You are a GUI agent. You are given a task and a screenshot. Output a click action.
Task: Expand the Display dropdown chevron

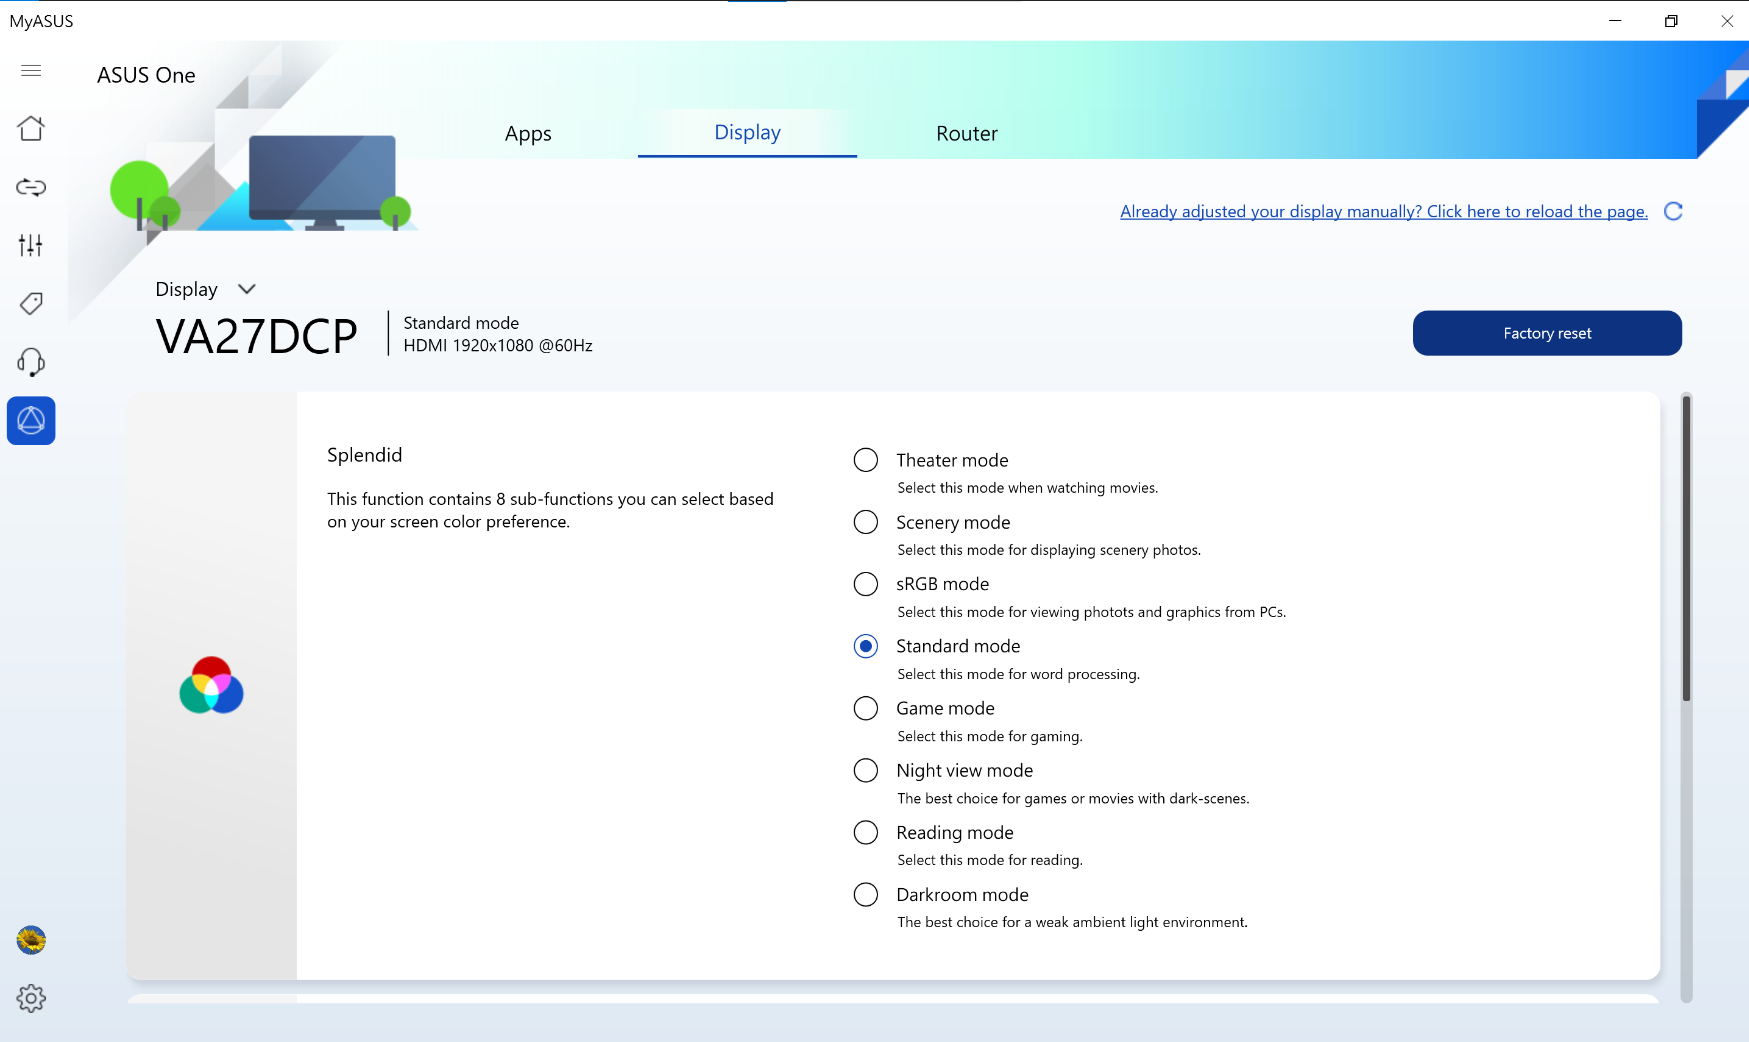[x=247, y=289]
